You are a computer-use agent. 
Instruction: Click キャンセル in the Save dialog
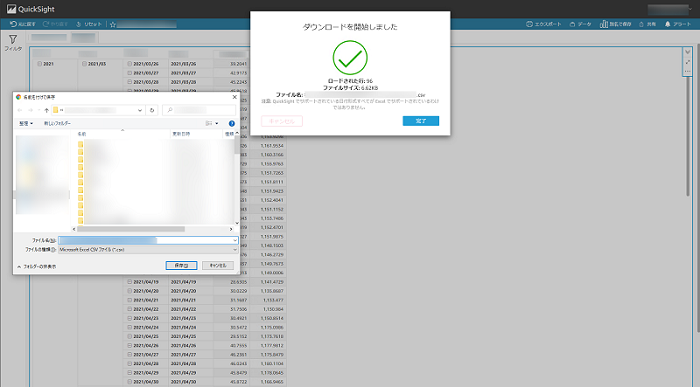coord(218,266)
